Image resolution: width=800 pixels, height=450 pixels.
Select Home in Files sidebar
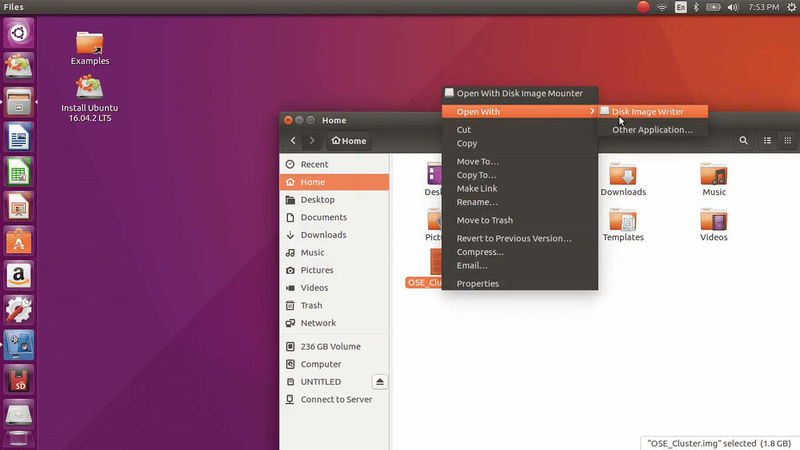coord(334,182)
